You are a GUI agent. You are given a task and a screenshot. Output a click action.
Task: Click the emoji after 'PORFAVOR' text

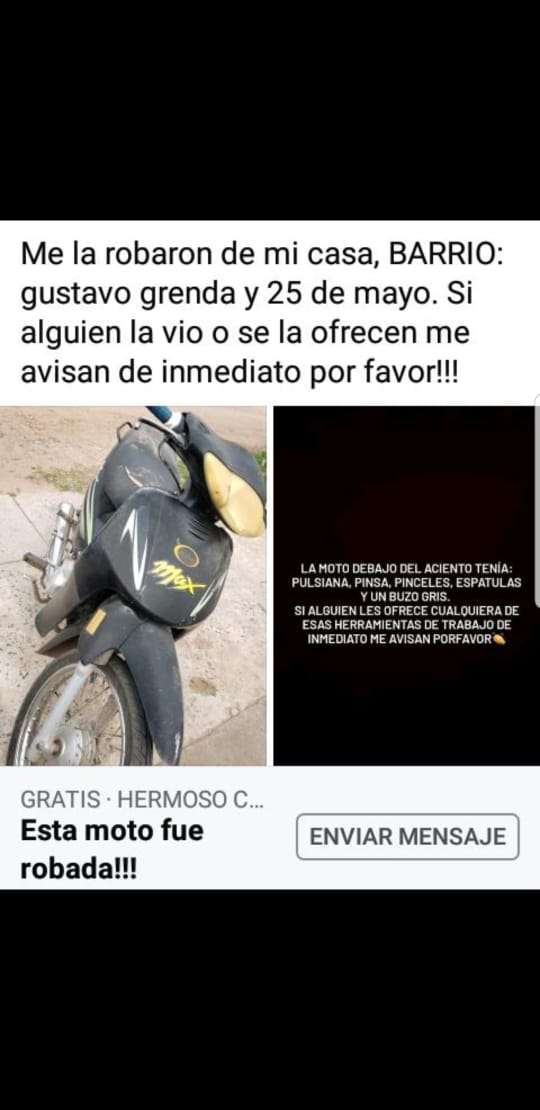499,640
